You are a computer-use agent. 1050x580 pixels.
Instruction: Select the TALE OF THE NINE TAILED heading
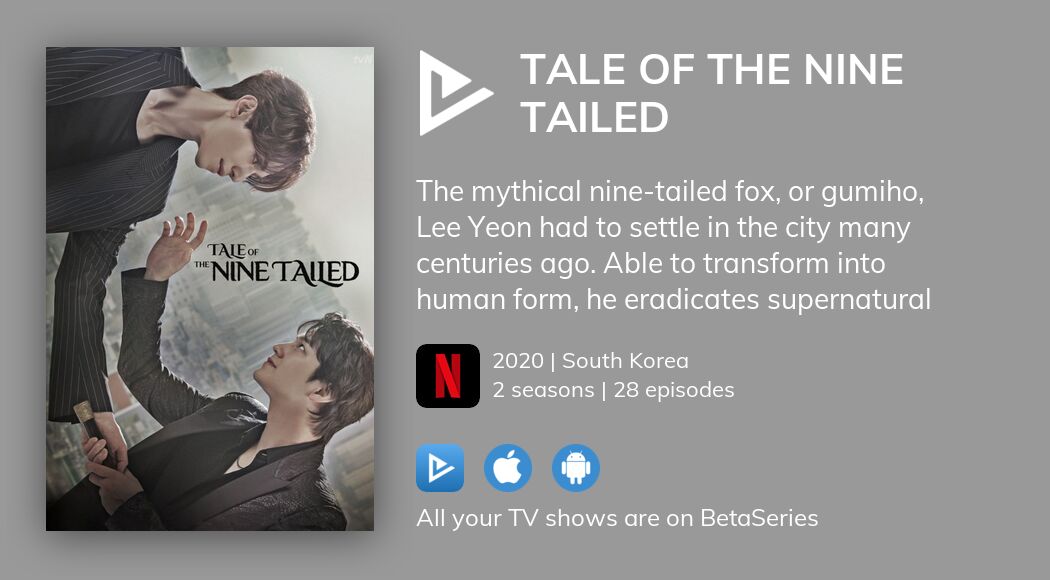pyautogui.click(x=711, y=93)
